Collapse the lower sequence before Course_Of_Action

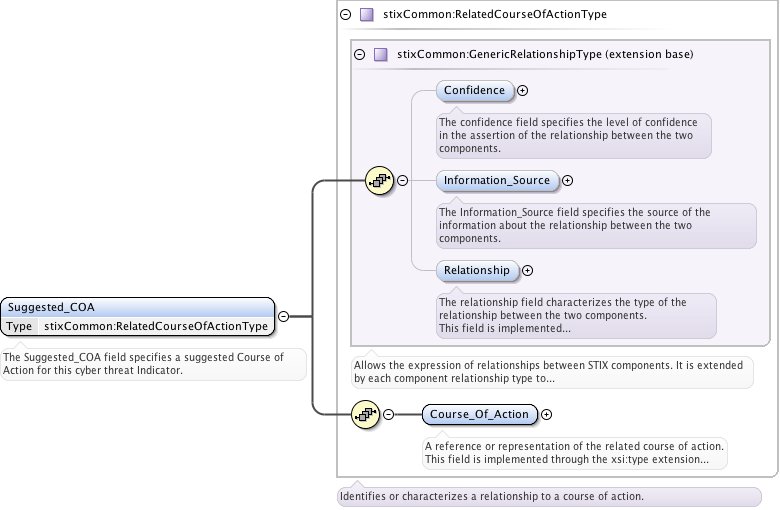[389, 414]
